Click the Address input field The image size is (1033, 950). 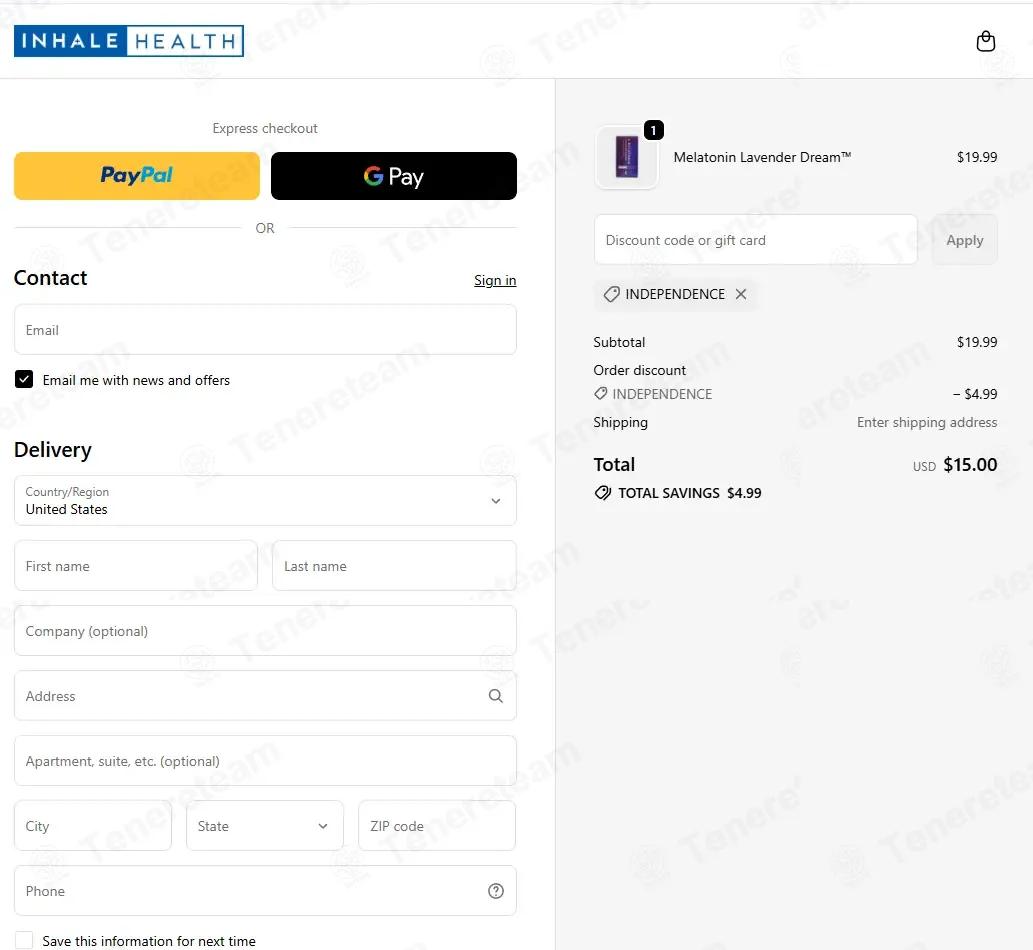click(x=265, y=696)
